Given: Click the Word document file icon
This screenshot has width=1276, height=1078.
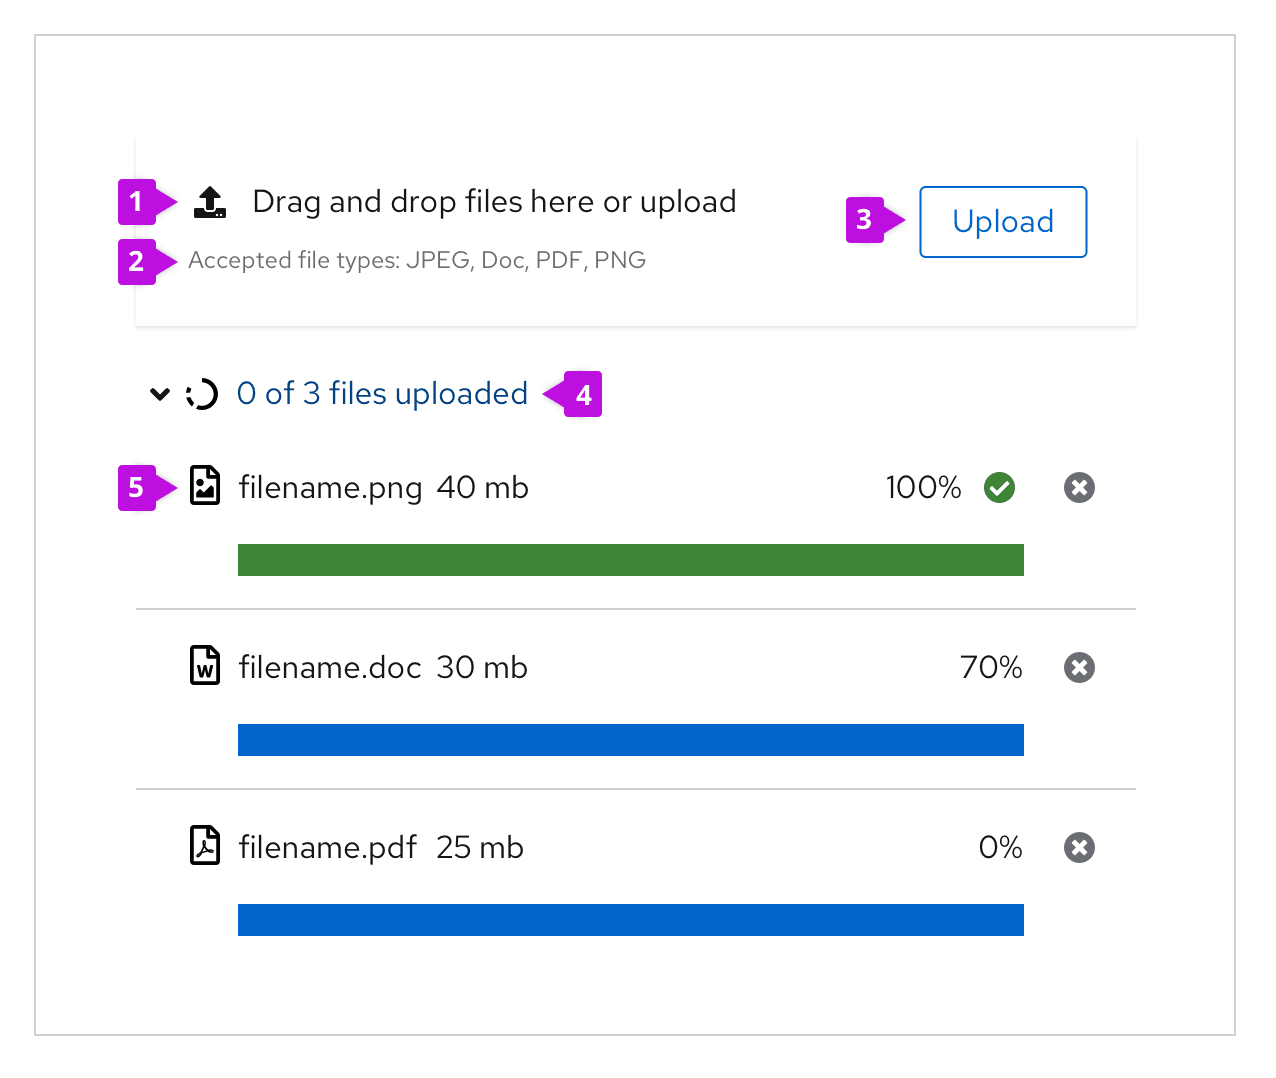Looking at the screenshot, I should 205,666.
